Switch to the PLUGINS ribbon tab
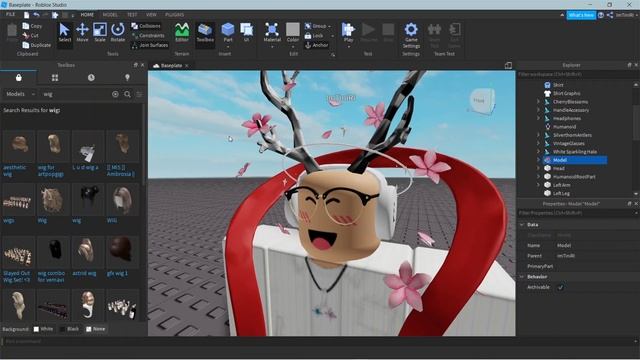This screenshot has height=360, width=640. [174, 15]
